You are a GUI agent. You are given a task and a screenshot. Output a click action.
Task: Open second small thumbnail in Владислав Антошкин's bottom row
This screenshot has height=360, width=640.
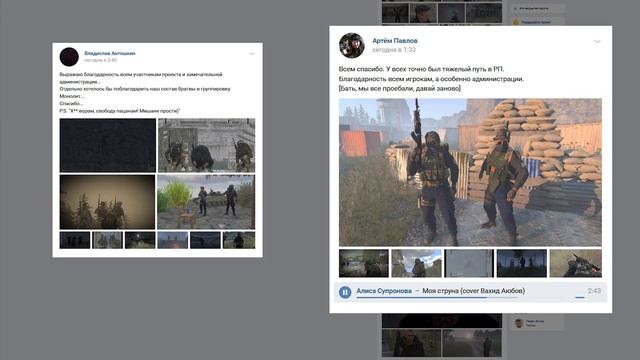(107, 240)
